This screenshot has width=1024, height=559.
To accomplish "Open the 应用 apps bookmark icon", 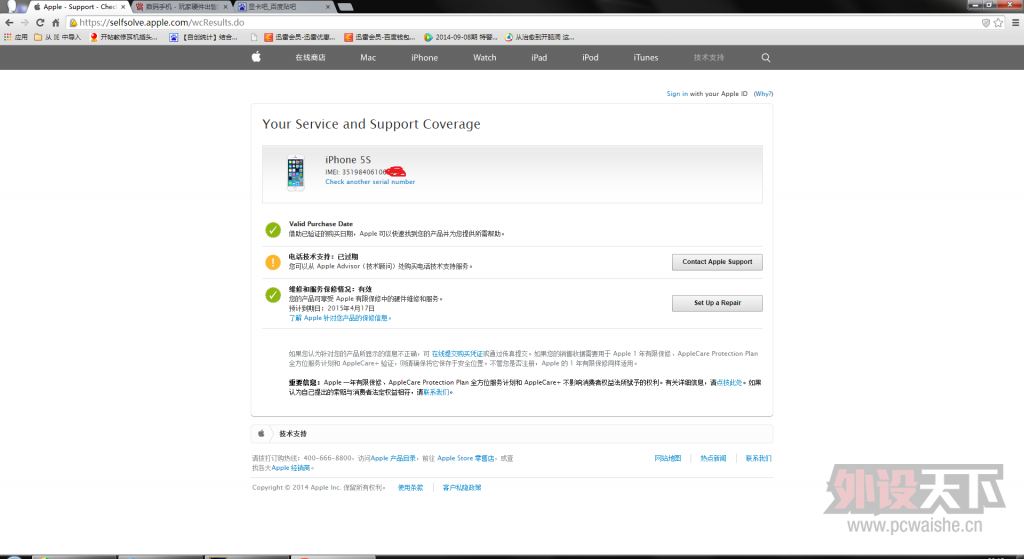I will (x=16, y=37).
